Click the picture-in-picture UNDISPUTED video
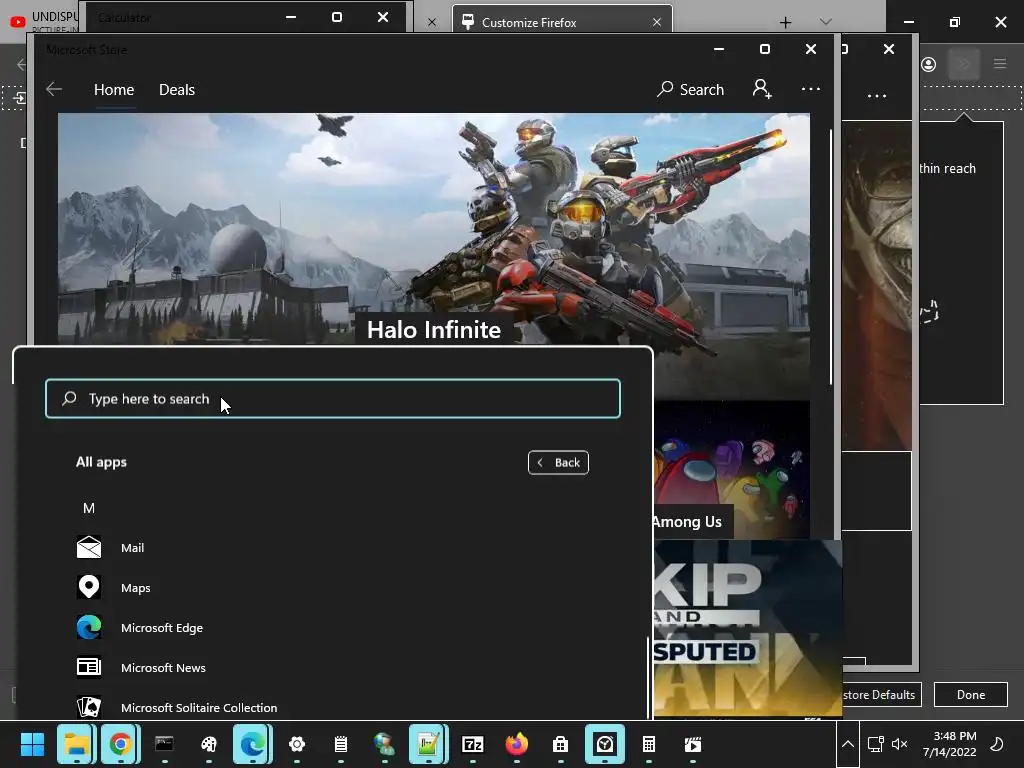This screenshot has width=1024, height=768. [x=747, y=628]
